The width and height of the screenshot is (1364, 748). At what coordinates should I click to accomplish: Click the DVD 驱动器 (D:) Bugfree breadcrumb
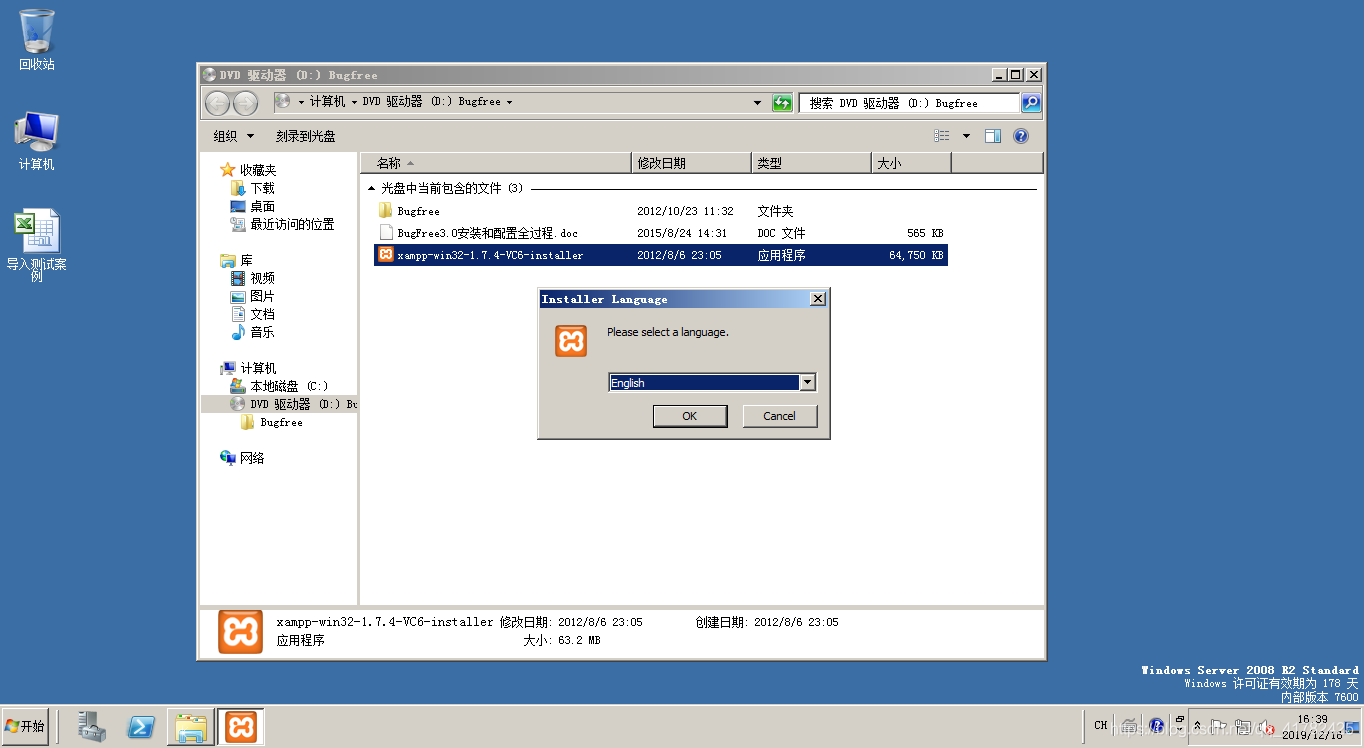pyautogui.click(x=432, y=102)
